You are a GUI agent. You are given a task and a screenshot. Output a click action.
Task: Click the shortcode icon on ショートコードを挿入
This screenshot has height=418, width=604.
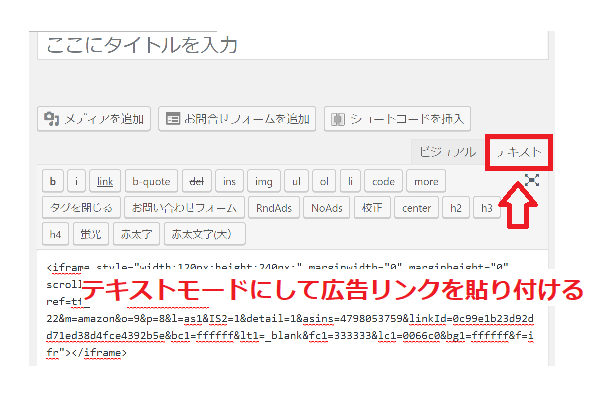pyautogui.click(x=338, y=119)
